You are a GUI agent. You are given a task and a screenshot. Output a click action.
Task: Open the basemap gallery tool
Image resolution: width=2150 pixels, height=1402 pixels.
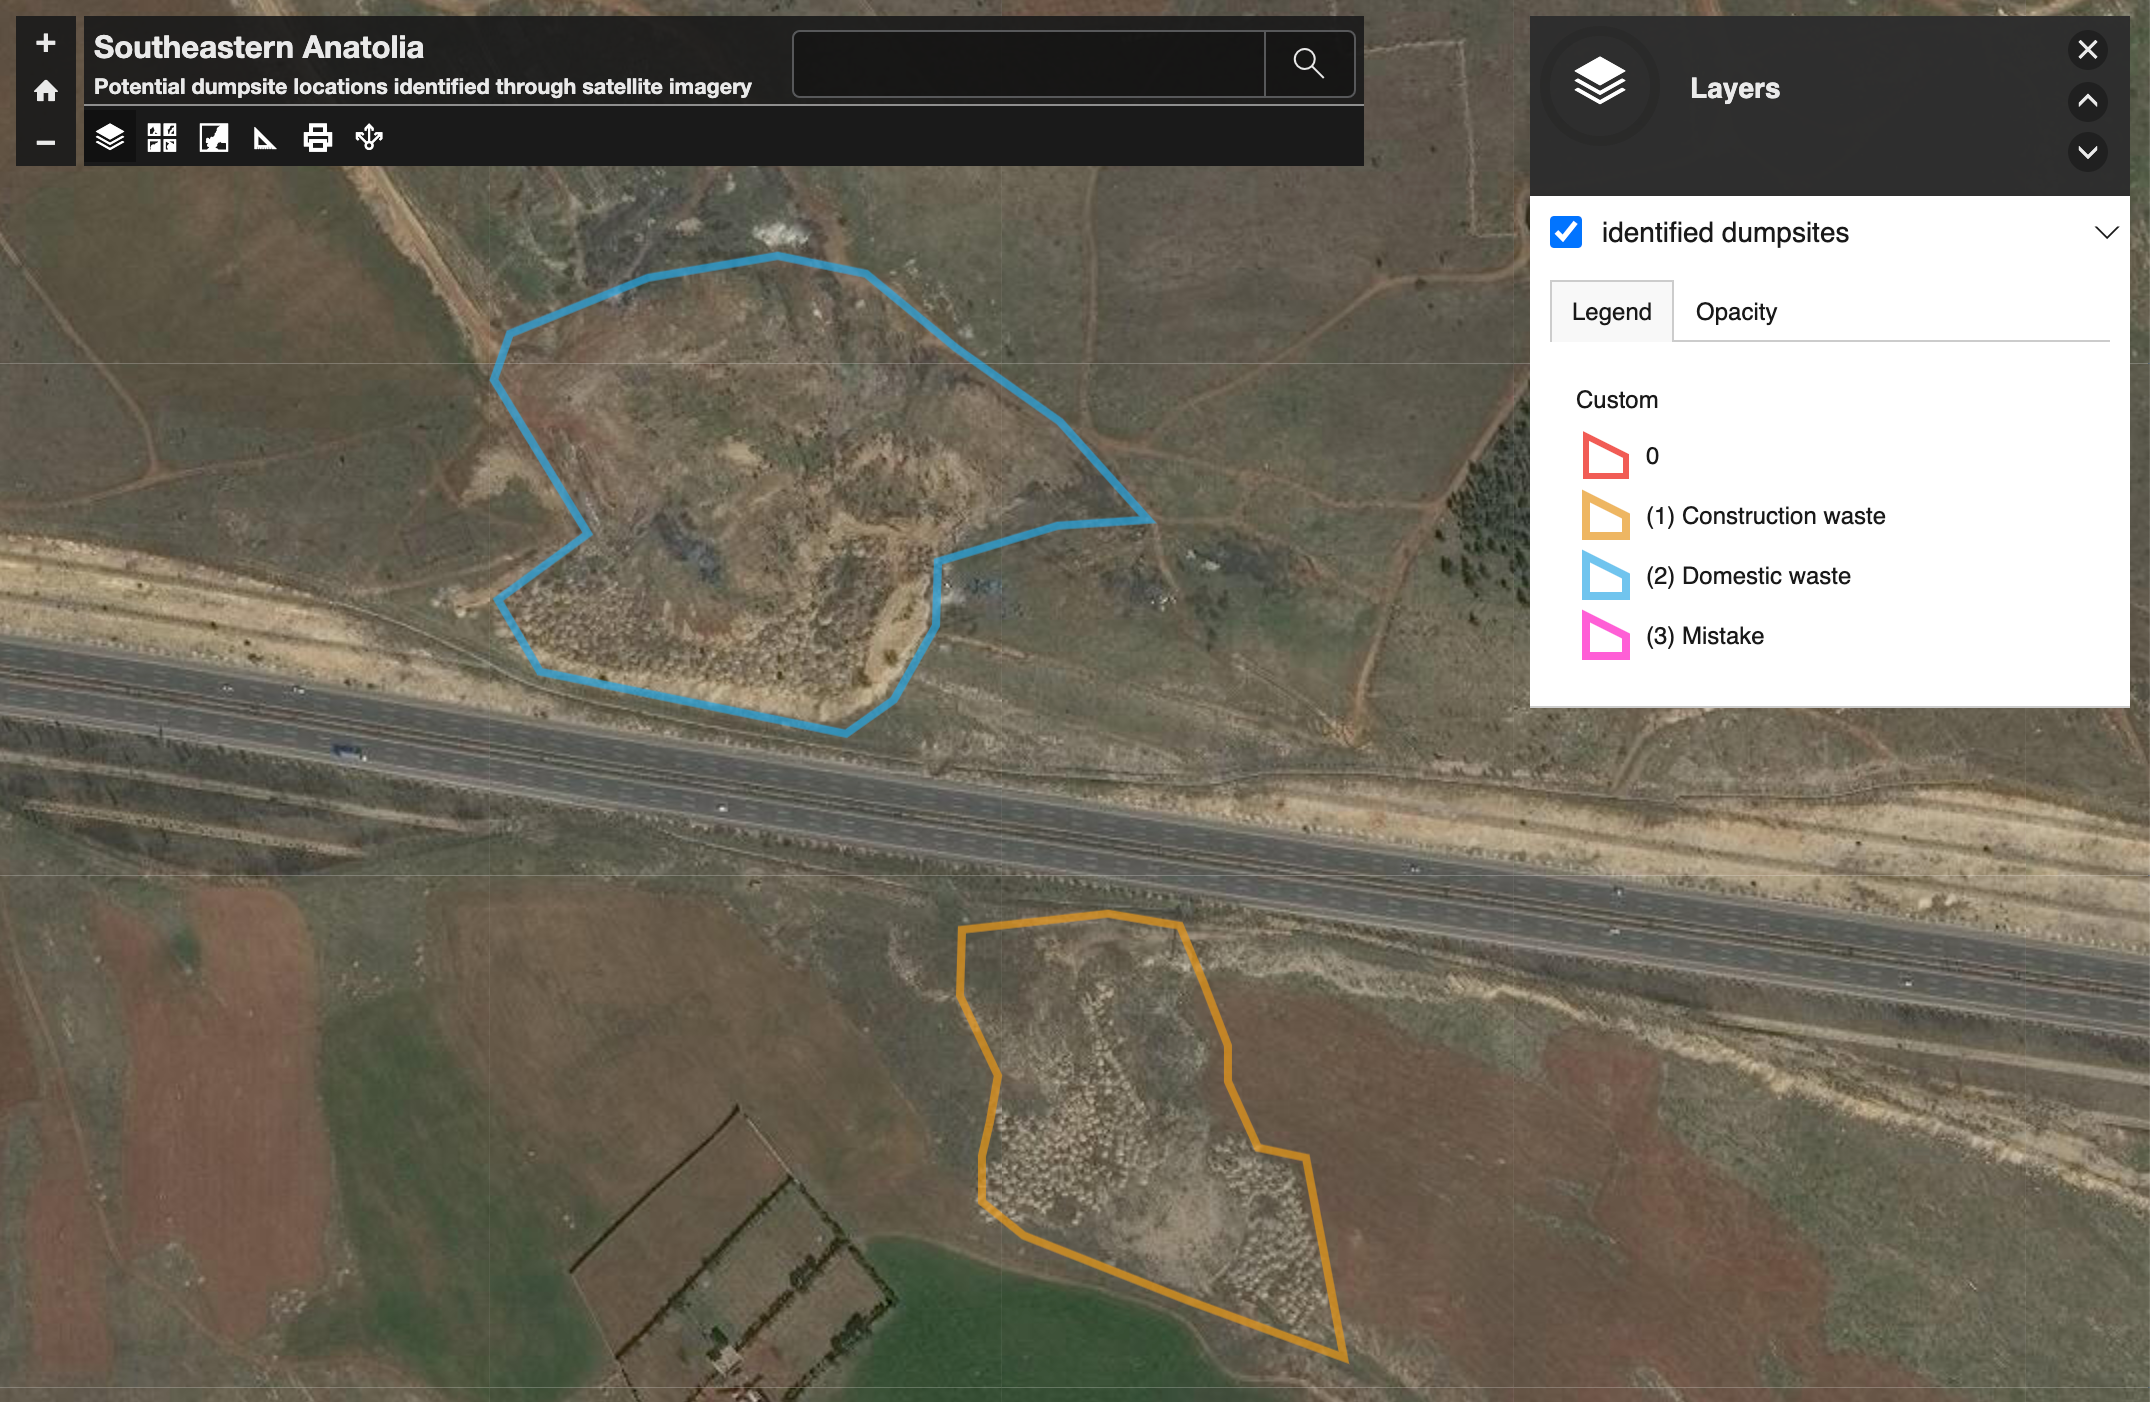[x=162, y=137]
